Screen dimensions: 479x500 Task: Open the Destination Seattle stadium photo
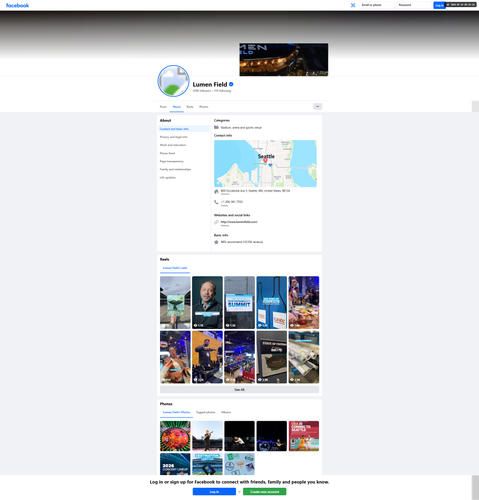(207, 464)
